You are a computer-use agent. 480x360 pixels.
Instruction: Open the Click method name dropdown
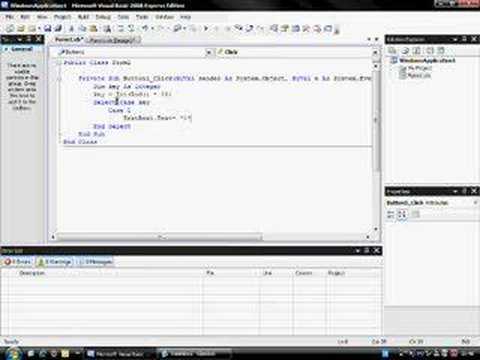[x=375, y=52]
